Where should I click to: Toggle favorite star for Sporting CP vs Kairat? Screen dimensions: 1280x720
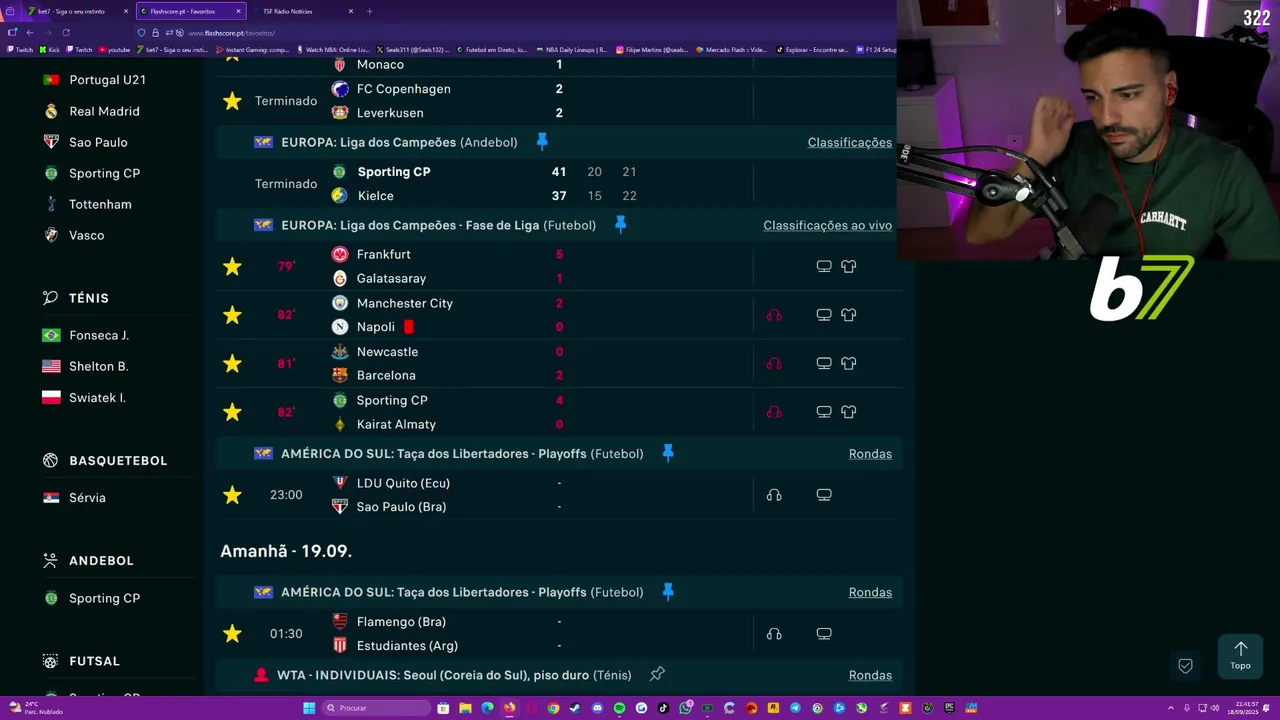click(232, 412)
